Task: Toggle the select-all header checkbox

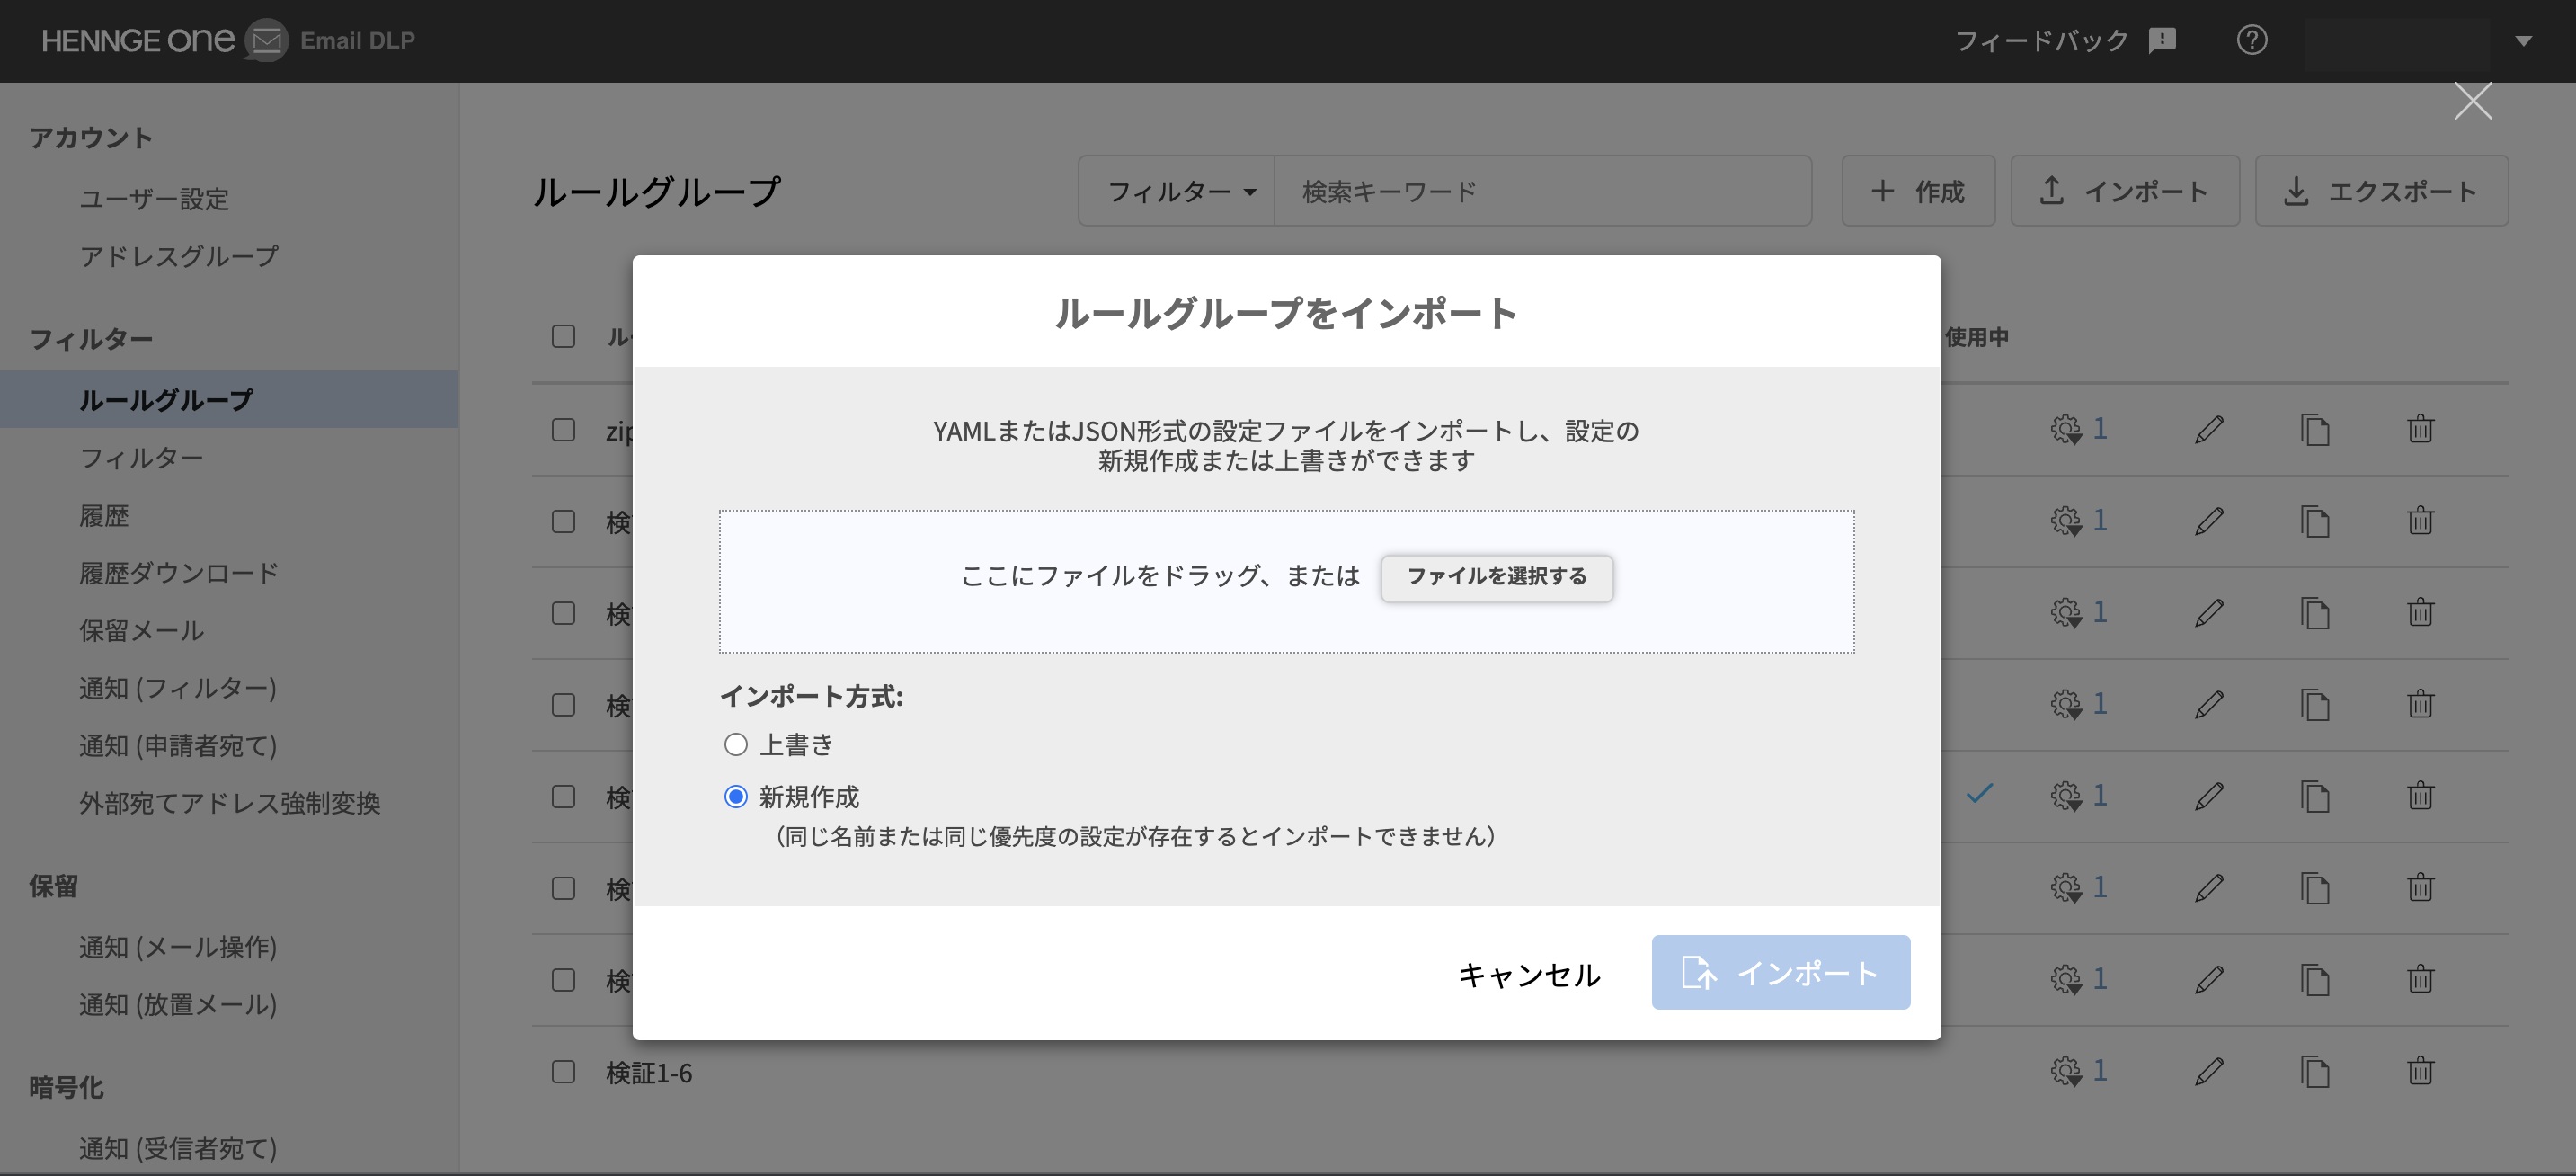Action: [564, 336]
